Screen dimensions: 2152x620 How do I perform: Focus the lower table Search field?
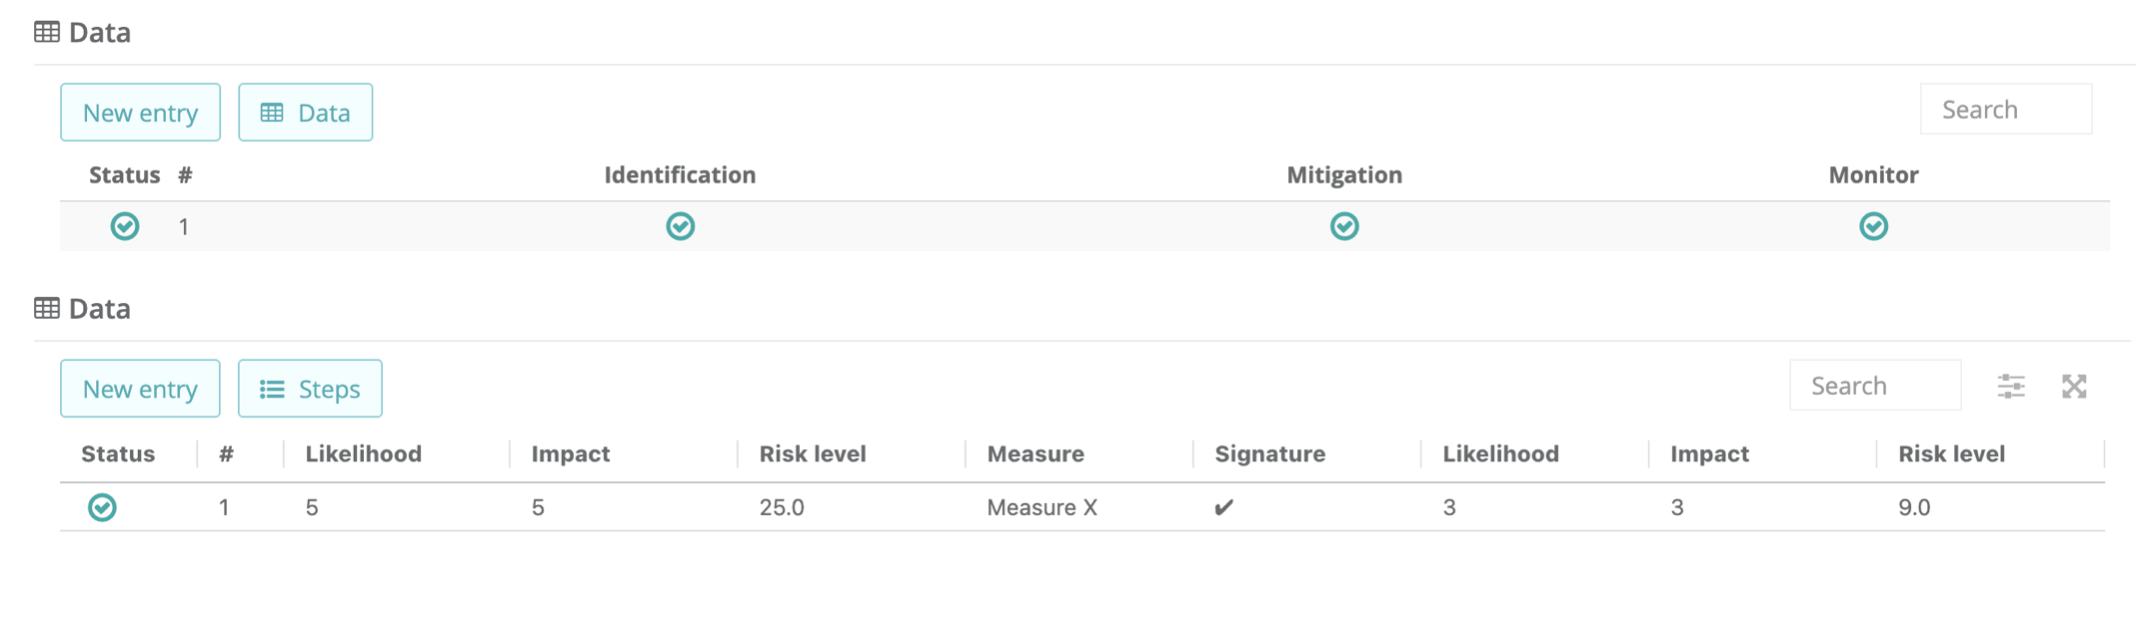point(1875,385)
